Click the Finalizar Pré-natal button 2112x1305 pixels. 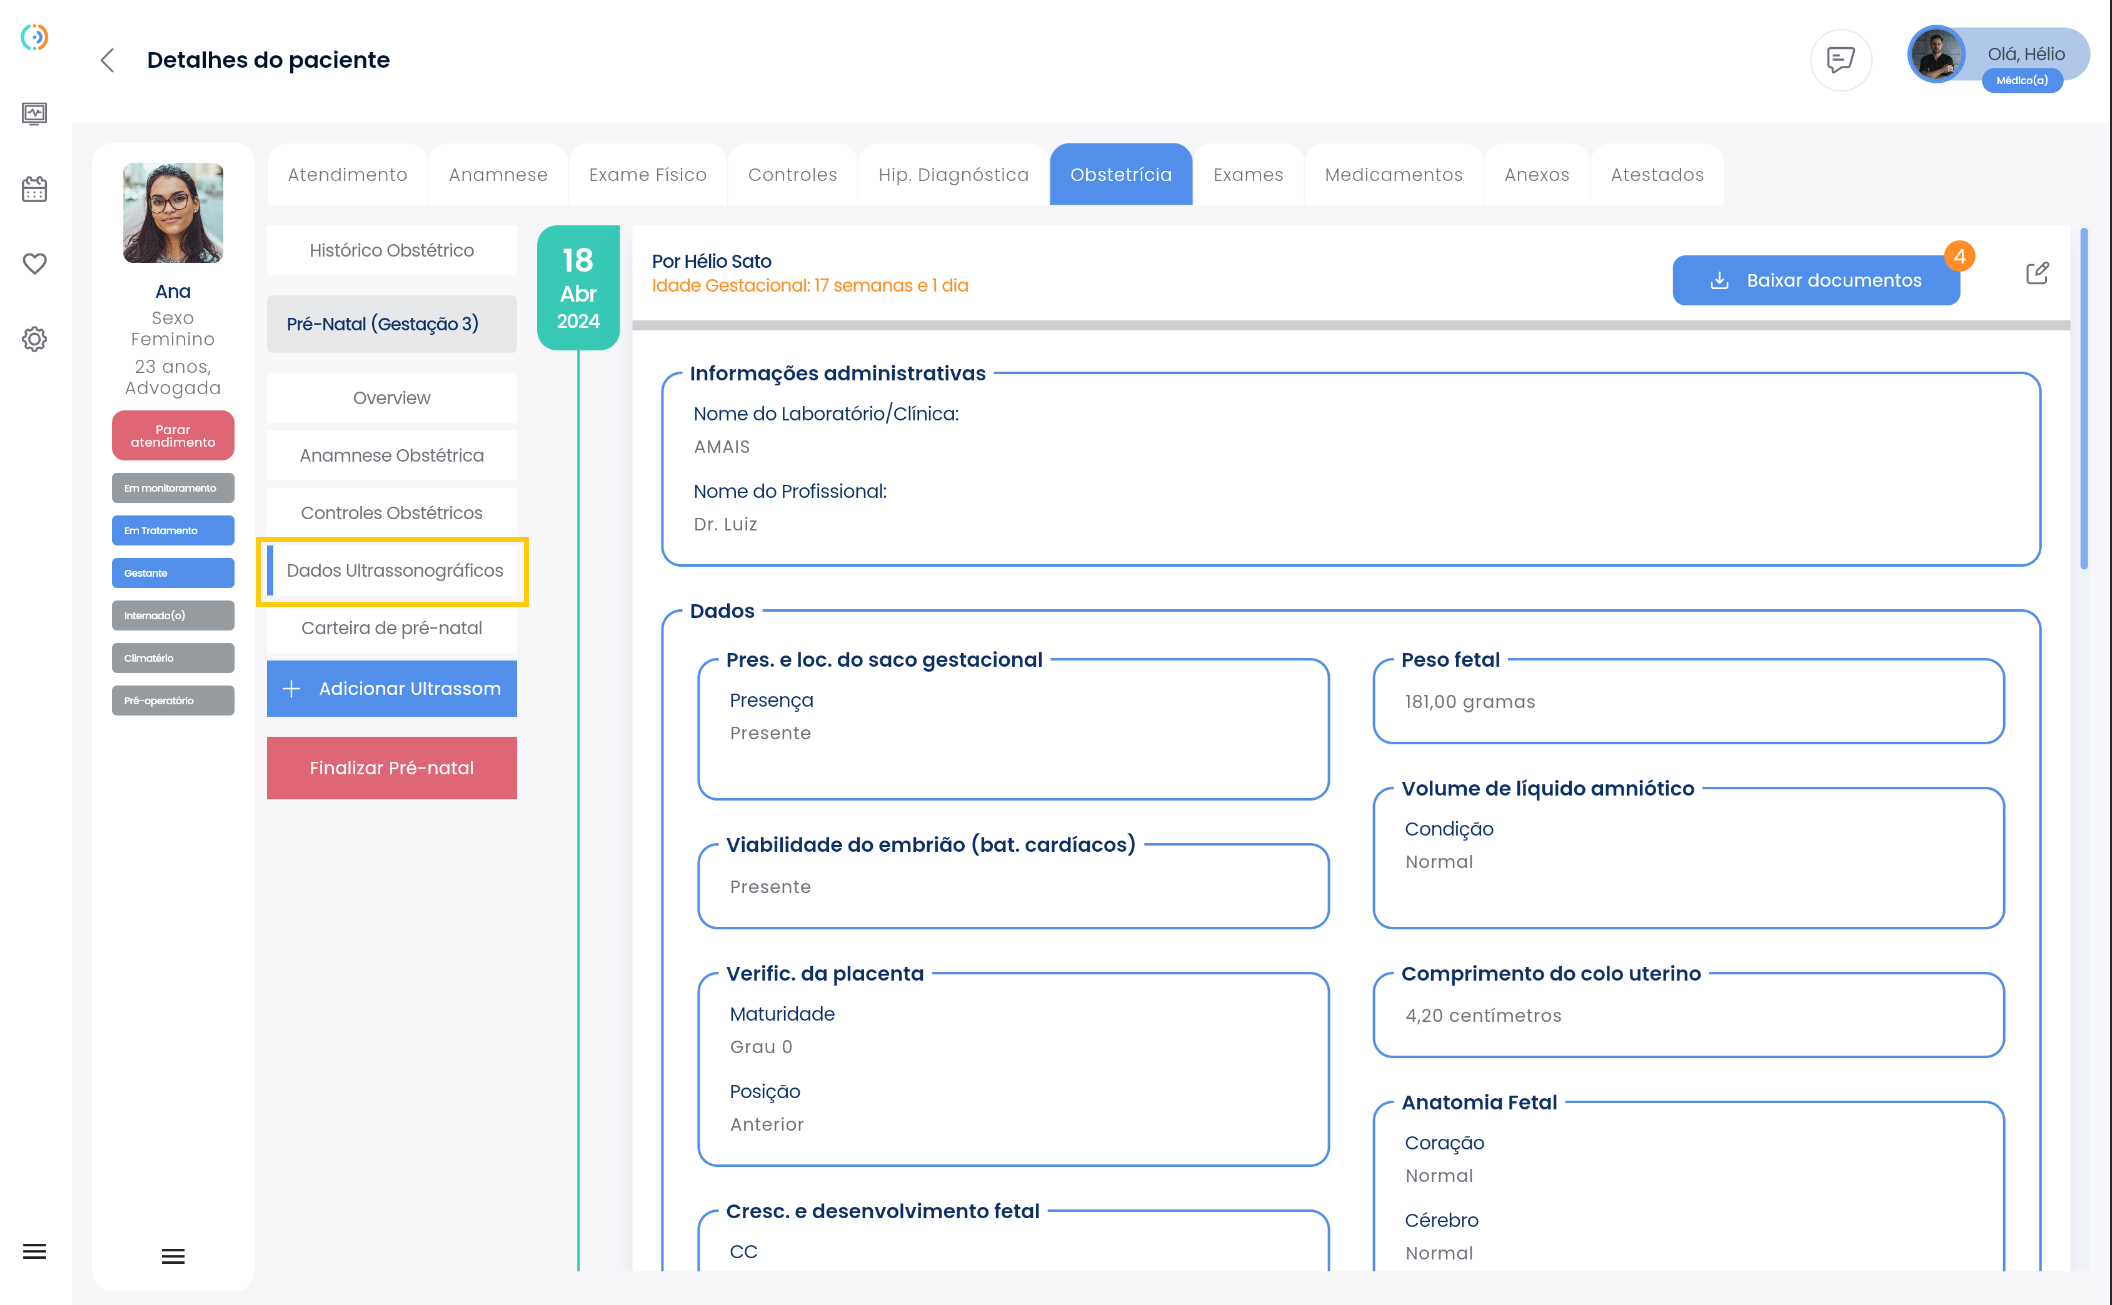click(392, 768)
